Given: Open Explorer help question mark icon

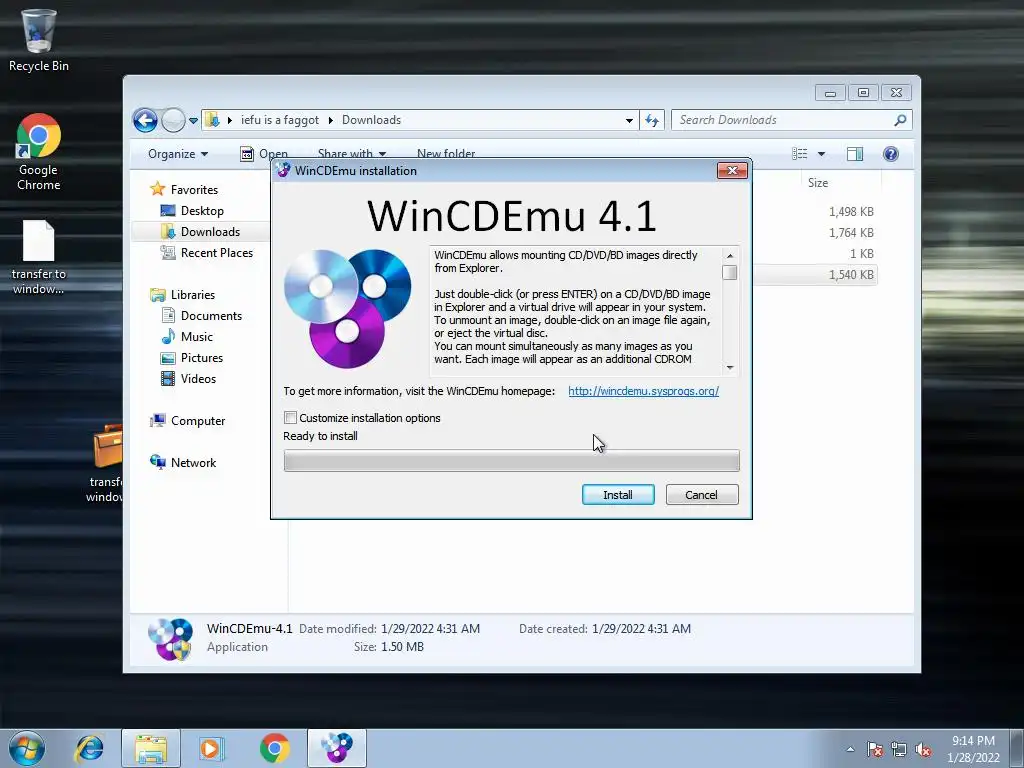Looking at the screenshot, I should coord(891,154).
